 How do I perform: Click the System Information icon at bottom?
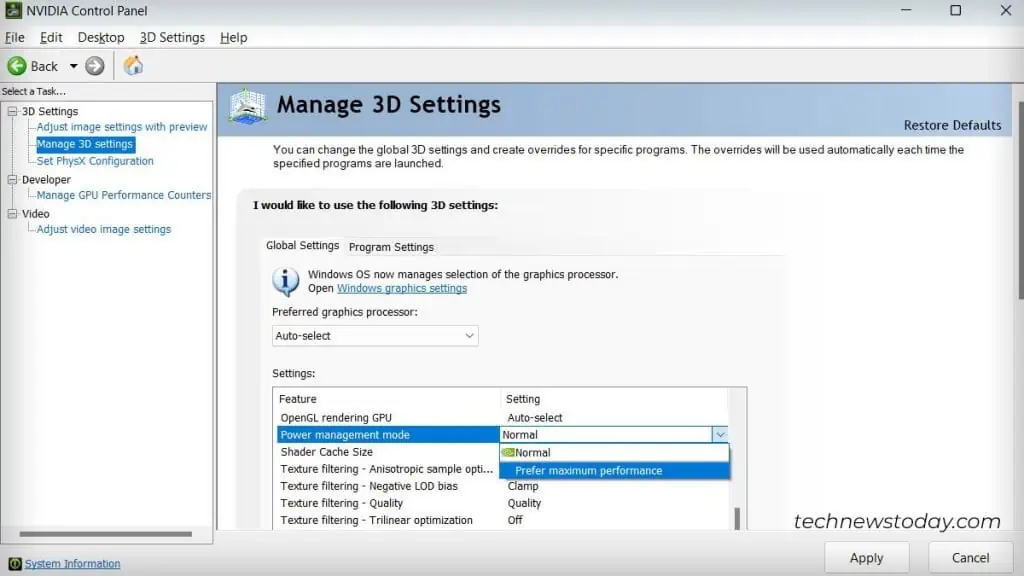(x=14, y=564)
